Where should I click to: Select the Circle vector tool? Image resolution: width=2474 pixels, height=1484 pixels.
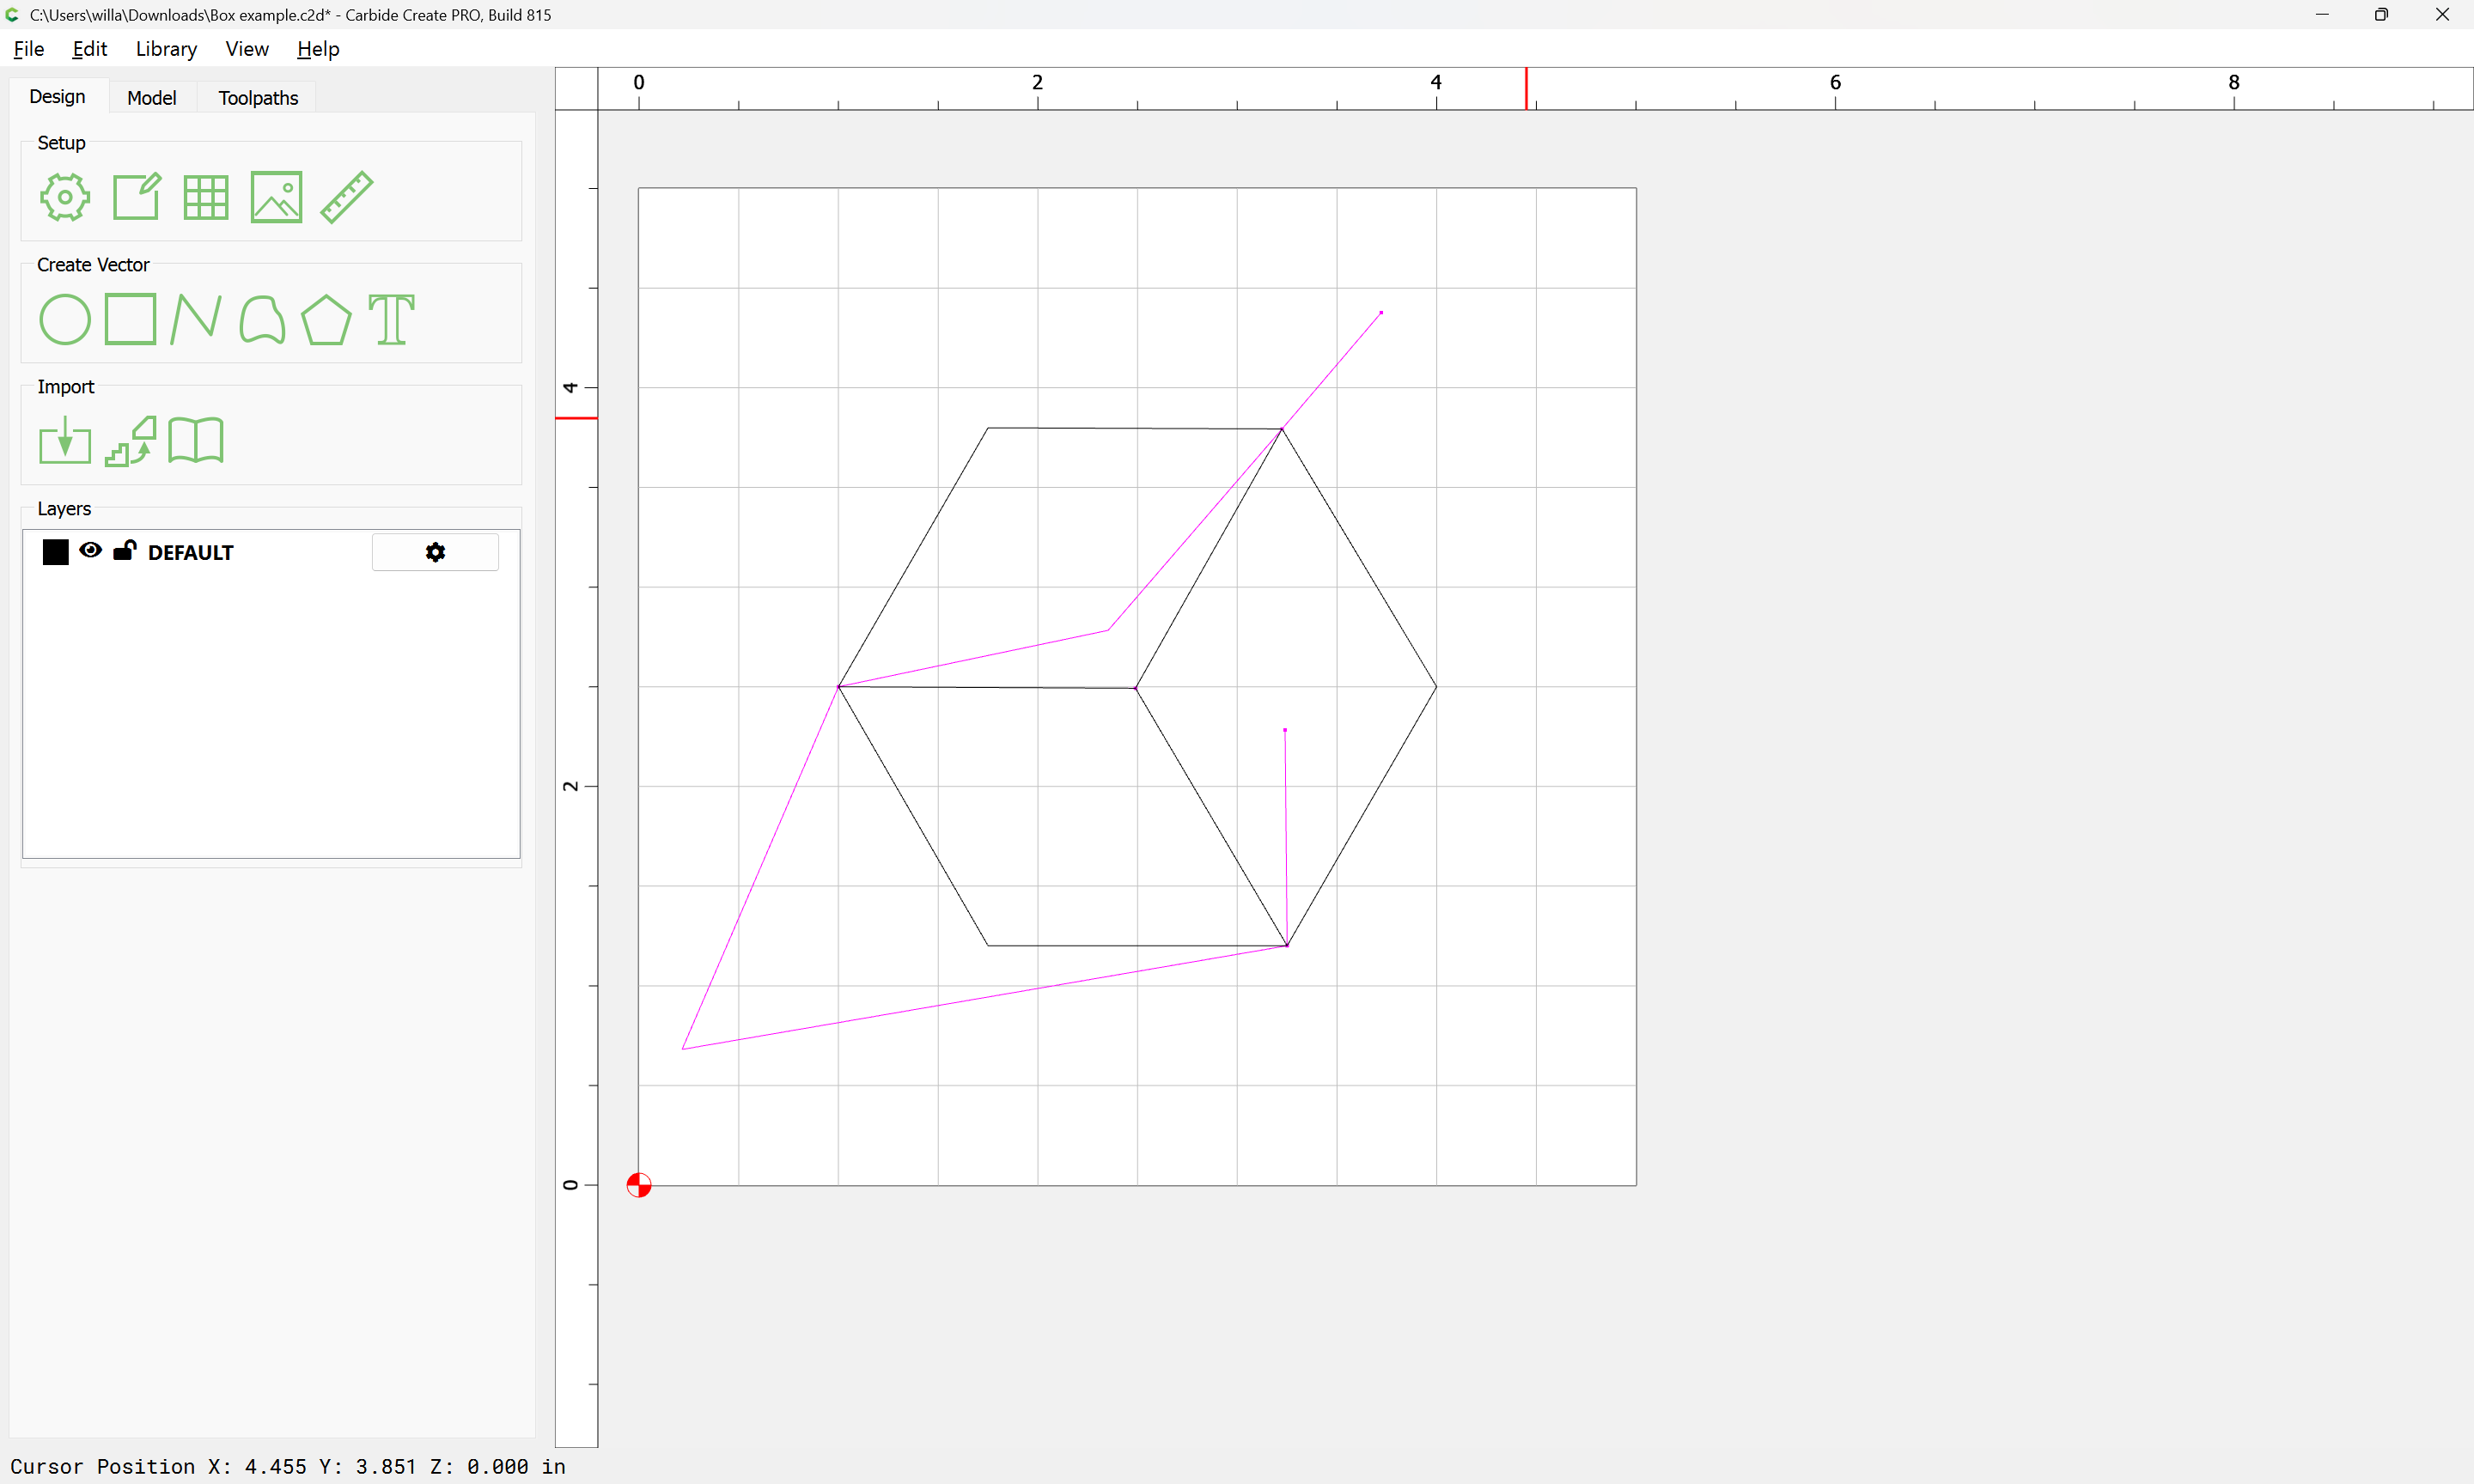click(x=65, y=319)
